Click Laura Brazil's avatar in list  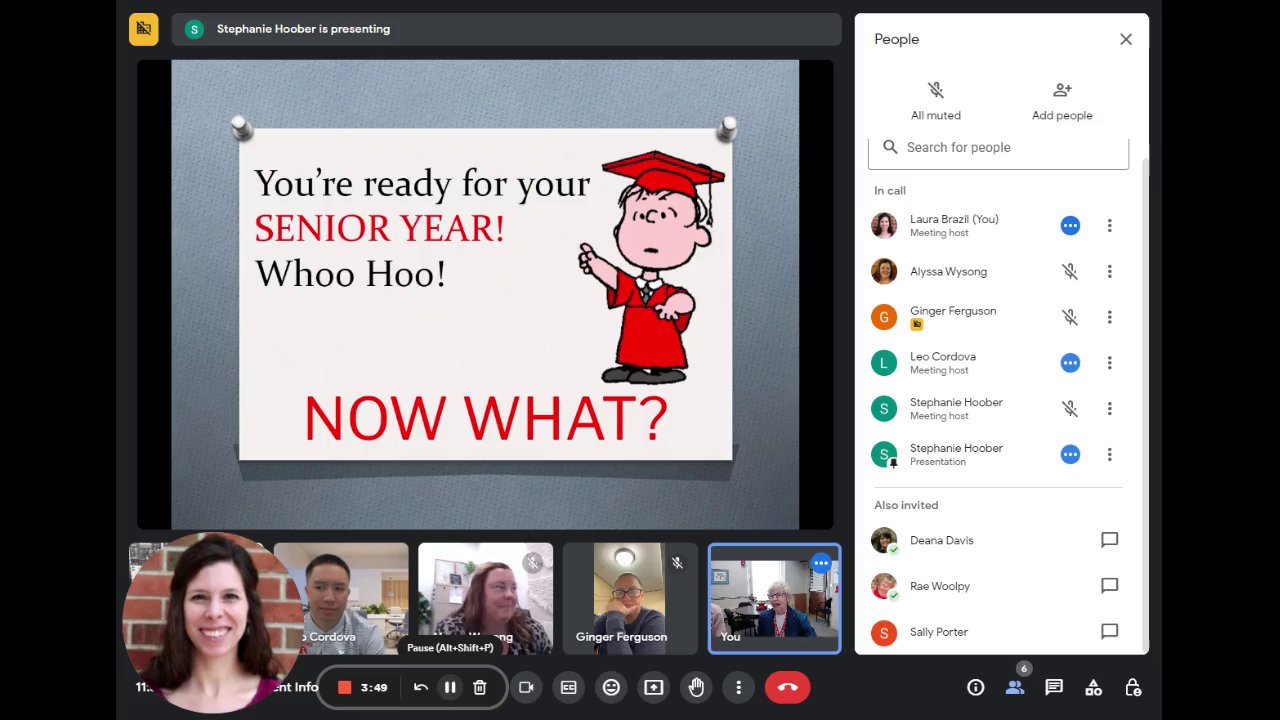(884, 226)
